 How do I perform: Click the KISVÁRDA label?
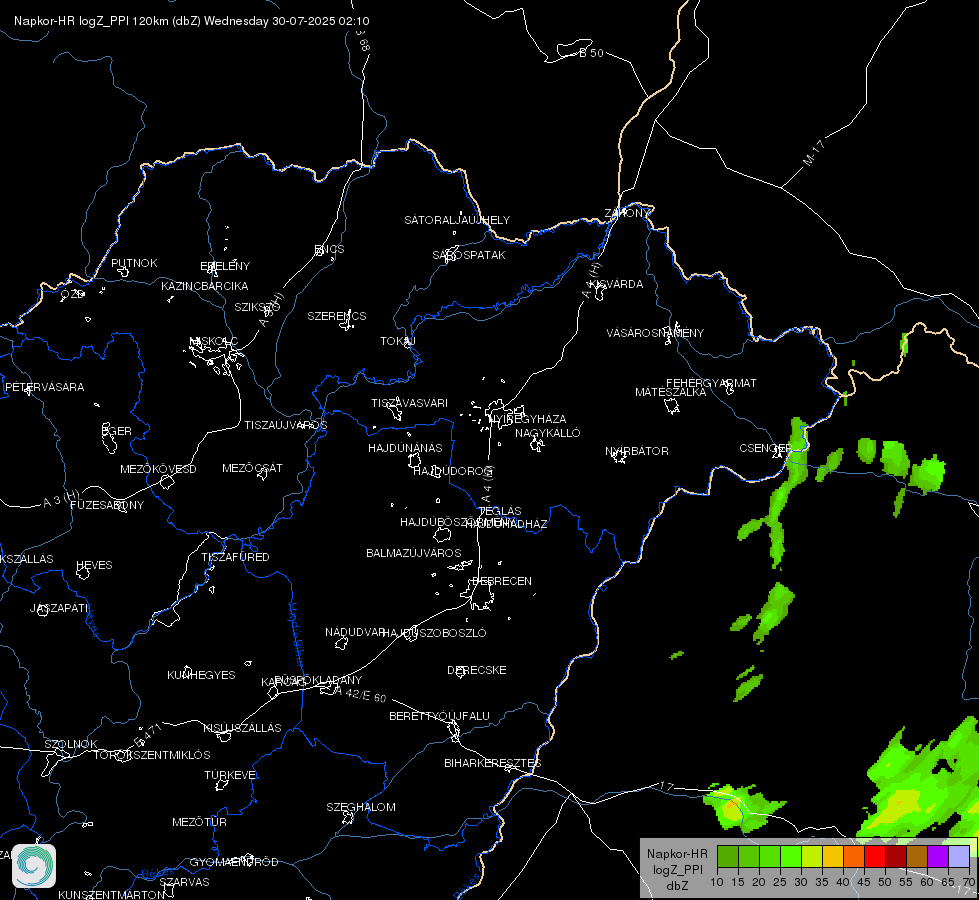pos(616,284)
